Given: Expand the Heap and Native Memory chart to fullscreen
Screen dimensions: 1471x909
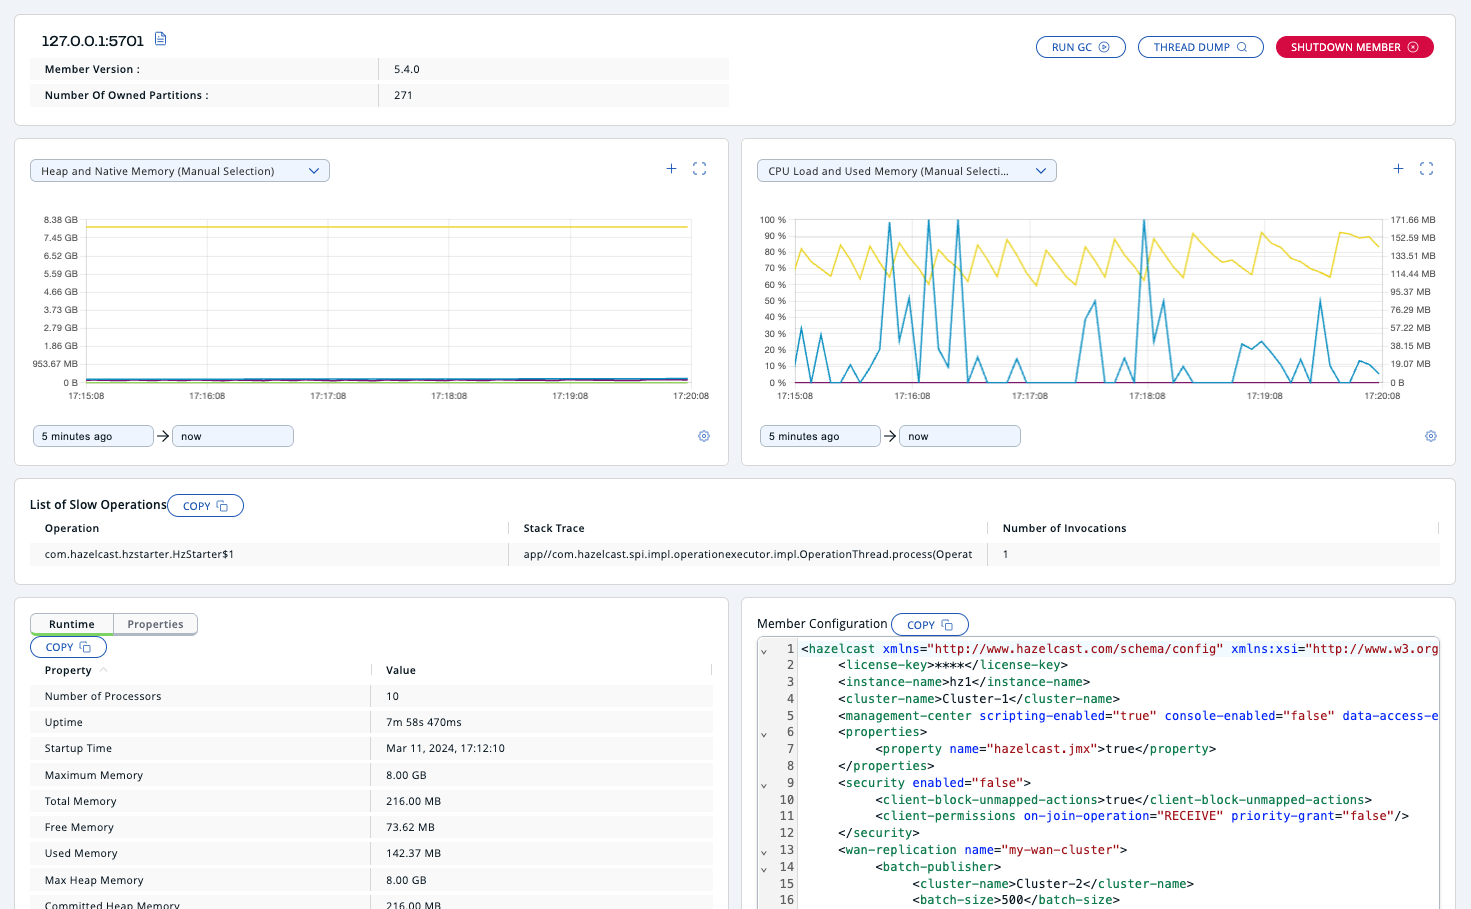Looking at the screenshot, I should point(699,169).
